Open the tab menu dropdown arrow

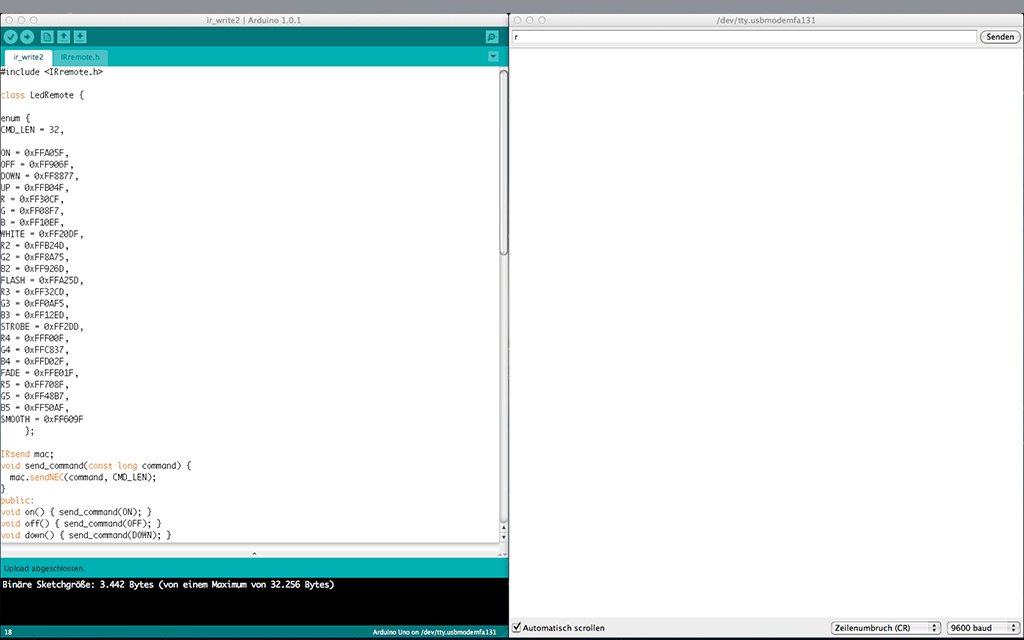coord(493,57)
